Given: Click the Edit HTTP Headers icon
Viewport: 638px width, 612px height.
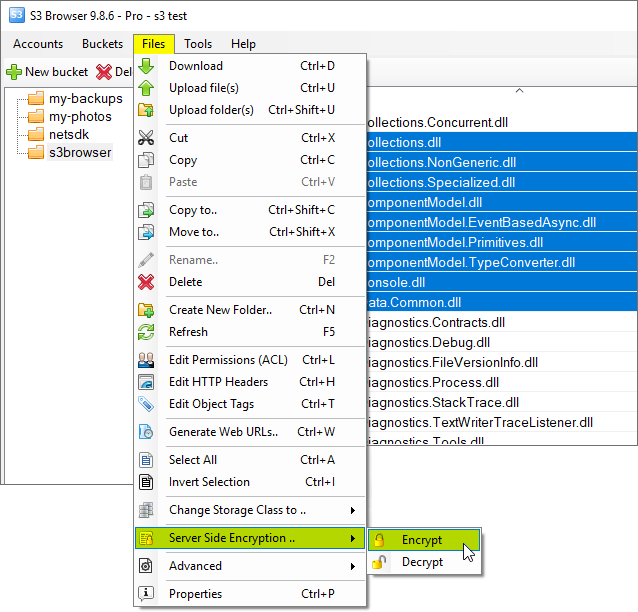Looking at the screenshot, I should 146,382.
